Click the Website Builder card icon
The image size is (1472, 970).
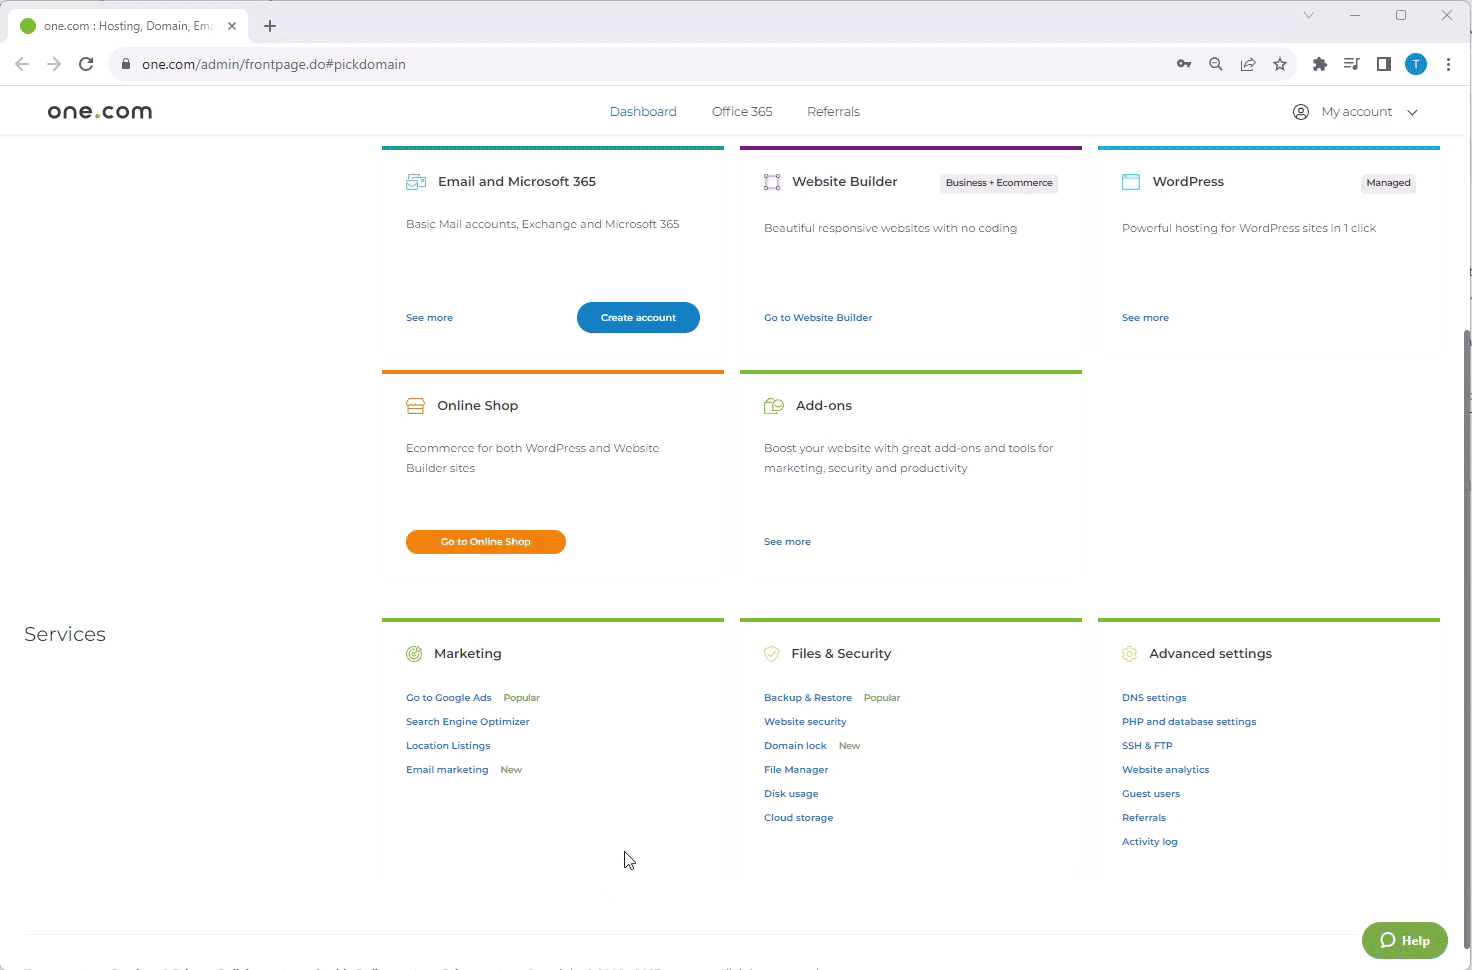tap(772, 182)
